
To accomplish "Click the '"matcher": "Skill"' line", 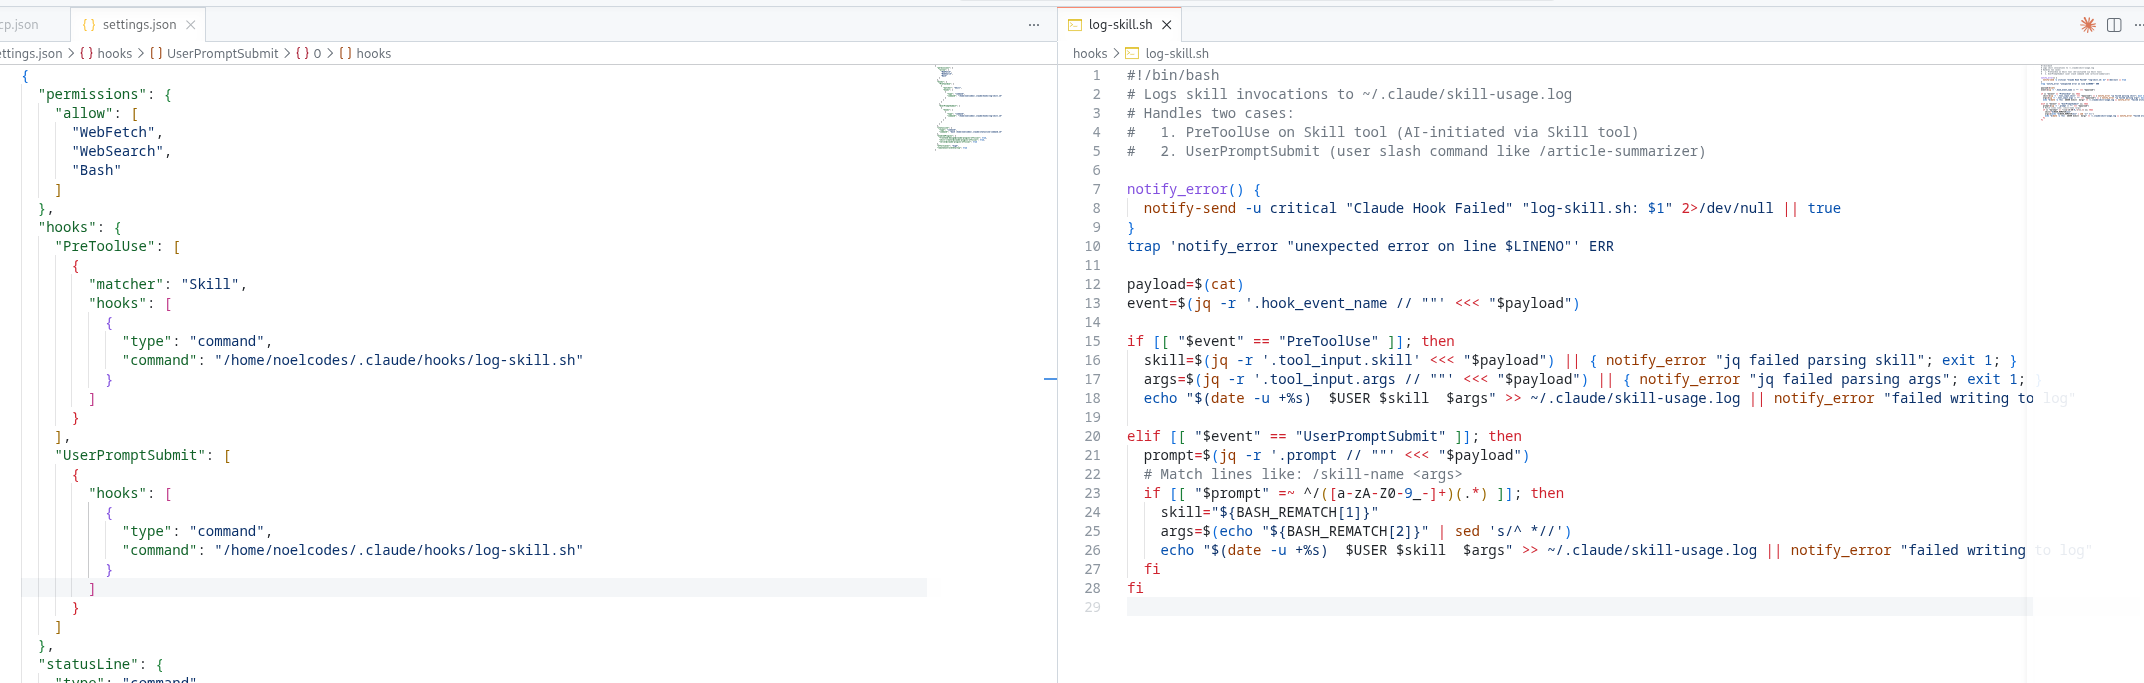I will (x=167, y=284).
